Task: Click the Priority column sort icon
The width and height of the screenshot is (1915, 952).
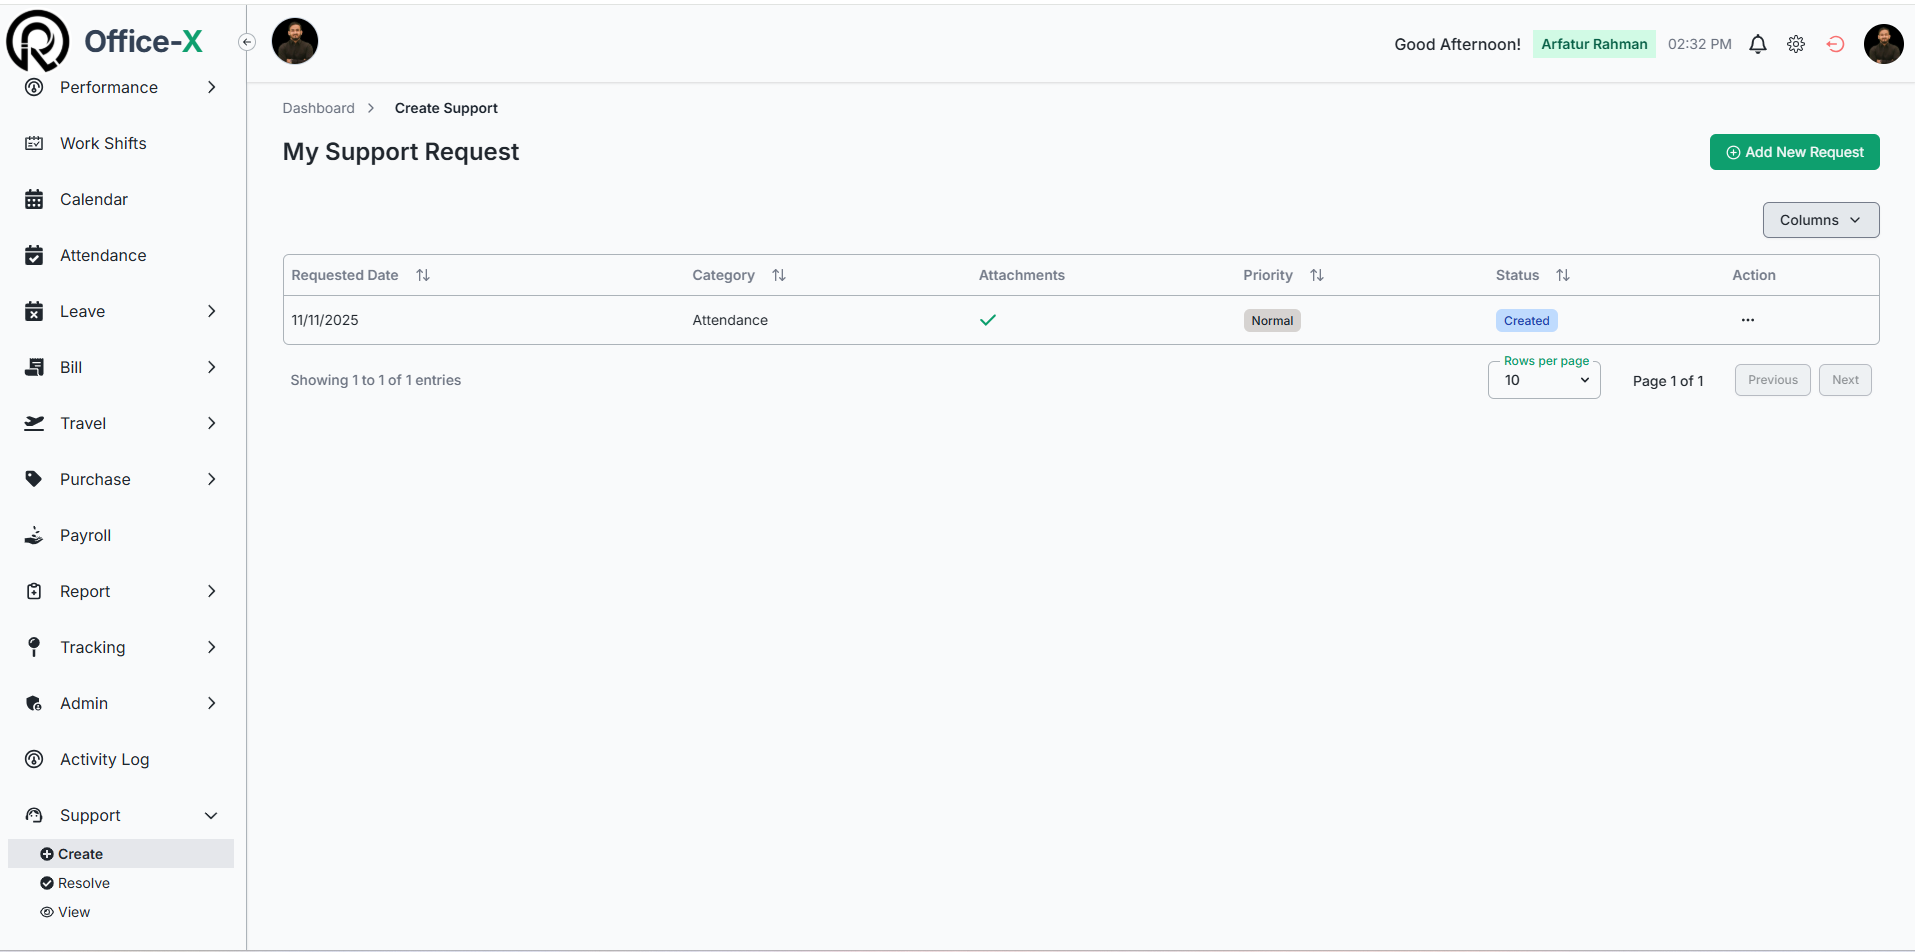Action: [x=1317, y=275]
